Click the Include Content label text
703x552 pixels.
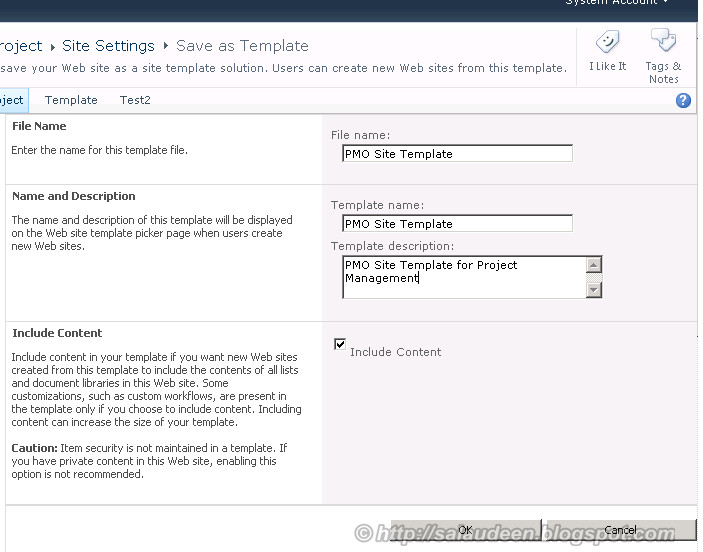point(395,352)
